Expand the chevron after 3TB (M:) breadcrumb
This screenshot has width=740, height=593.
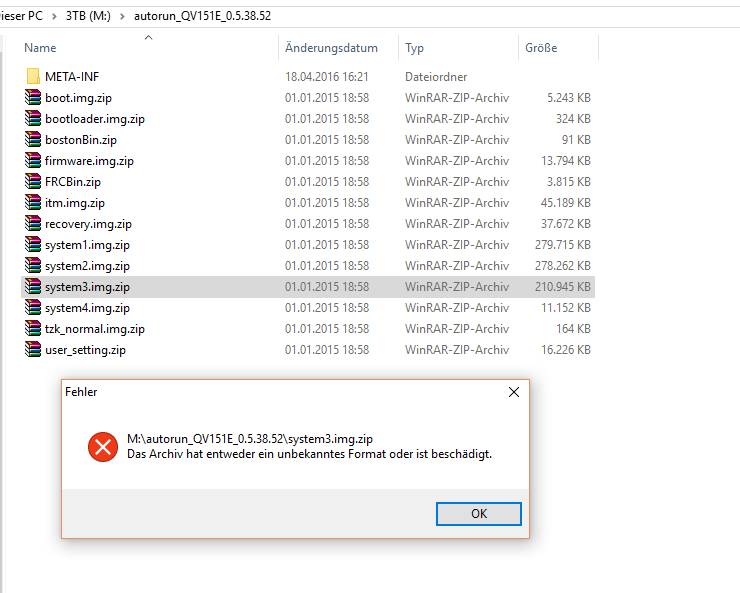click(x=122, y=16)
